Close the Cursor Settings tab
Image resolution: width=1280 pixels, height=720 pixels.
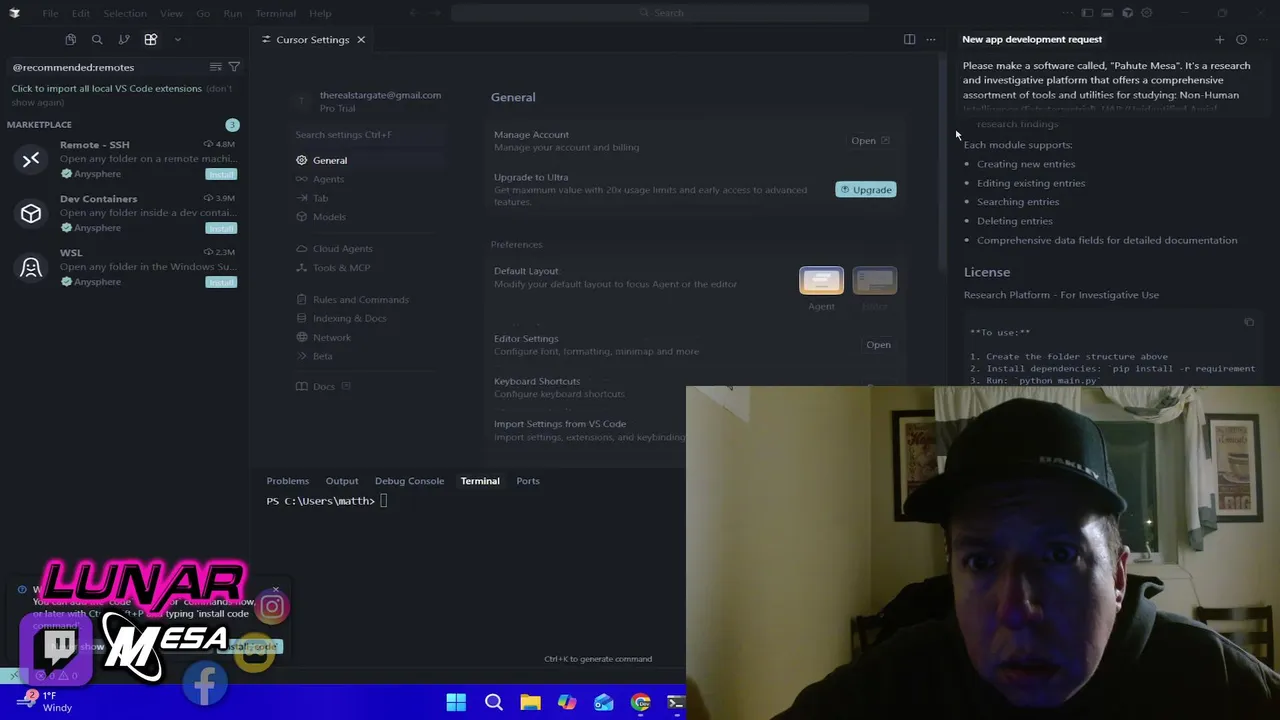[361, 39]
